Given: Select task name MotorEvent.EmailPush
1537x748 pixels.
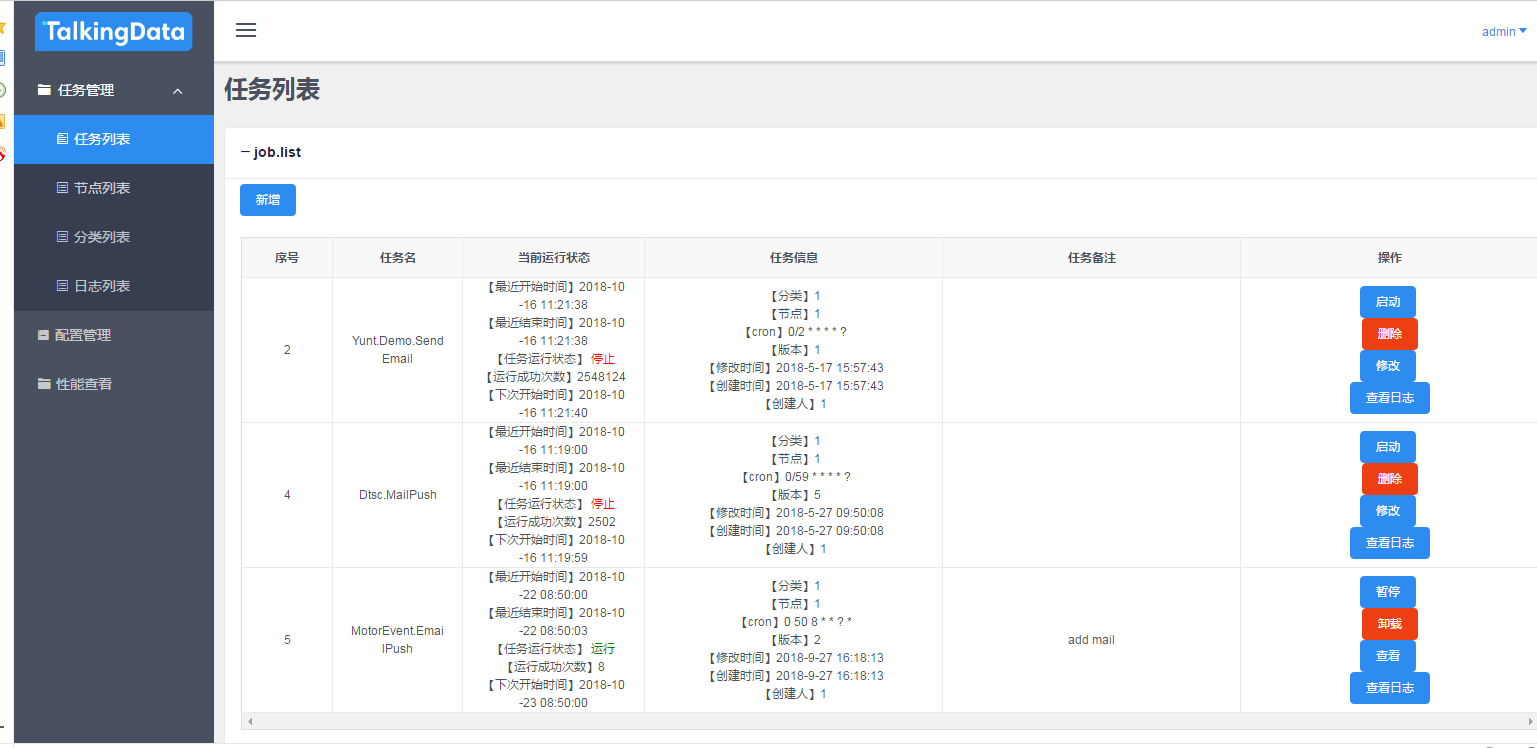Looking at the screenshot, I should point(398,640).
